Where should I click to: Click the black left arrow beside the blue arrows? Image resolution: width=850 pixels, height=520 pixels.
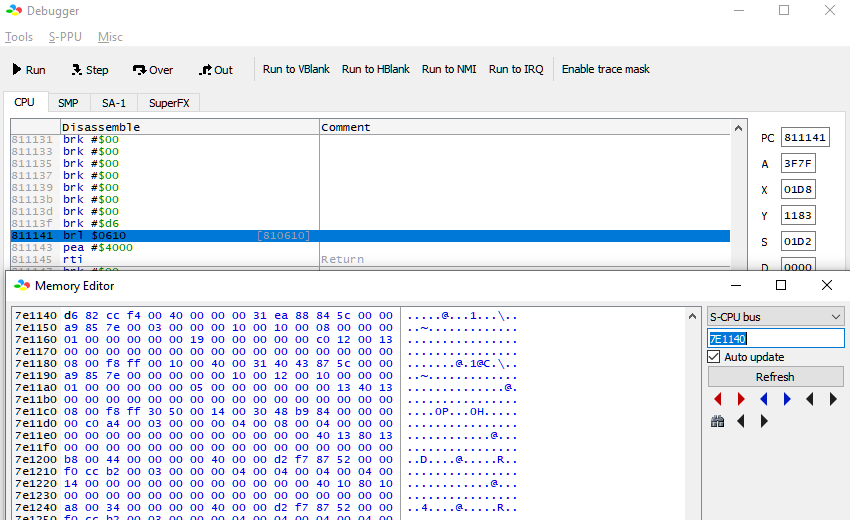pos(810,400)
